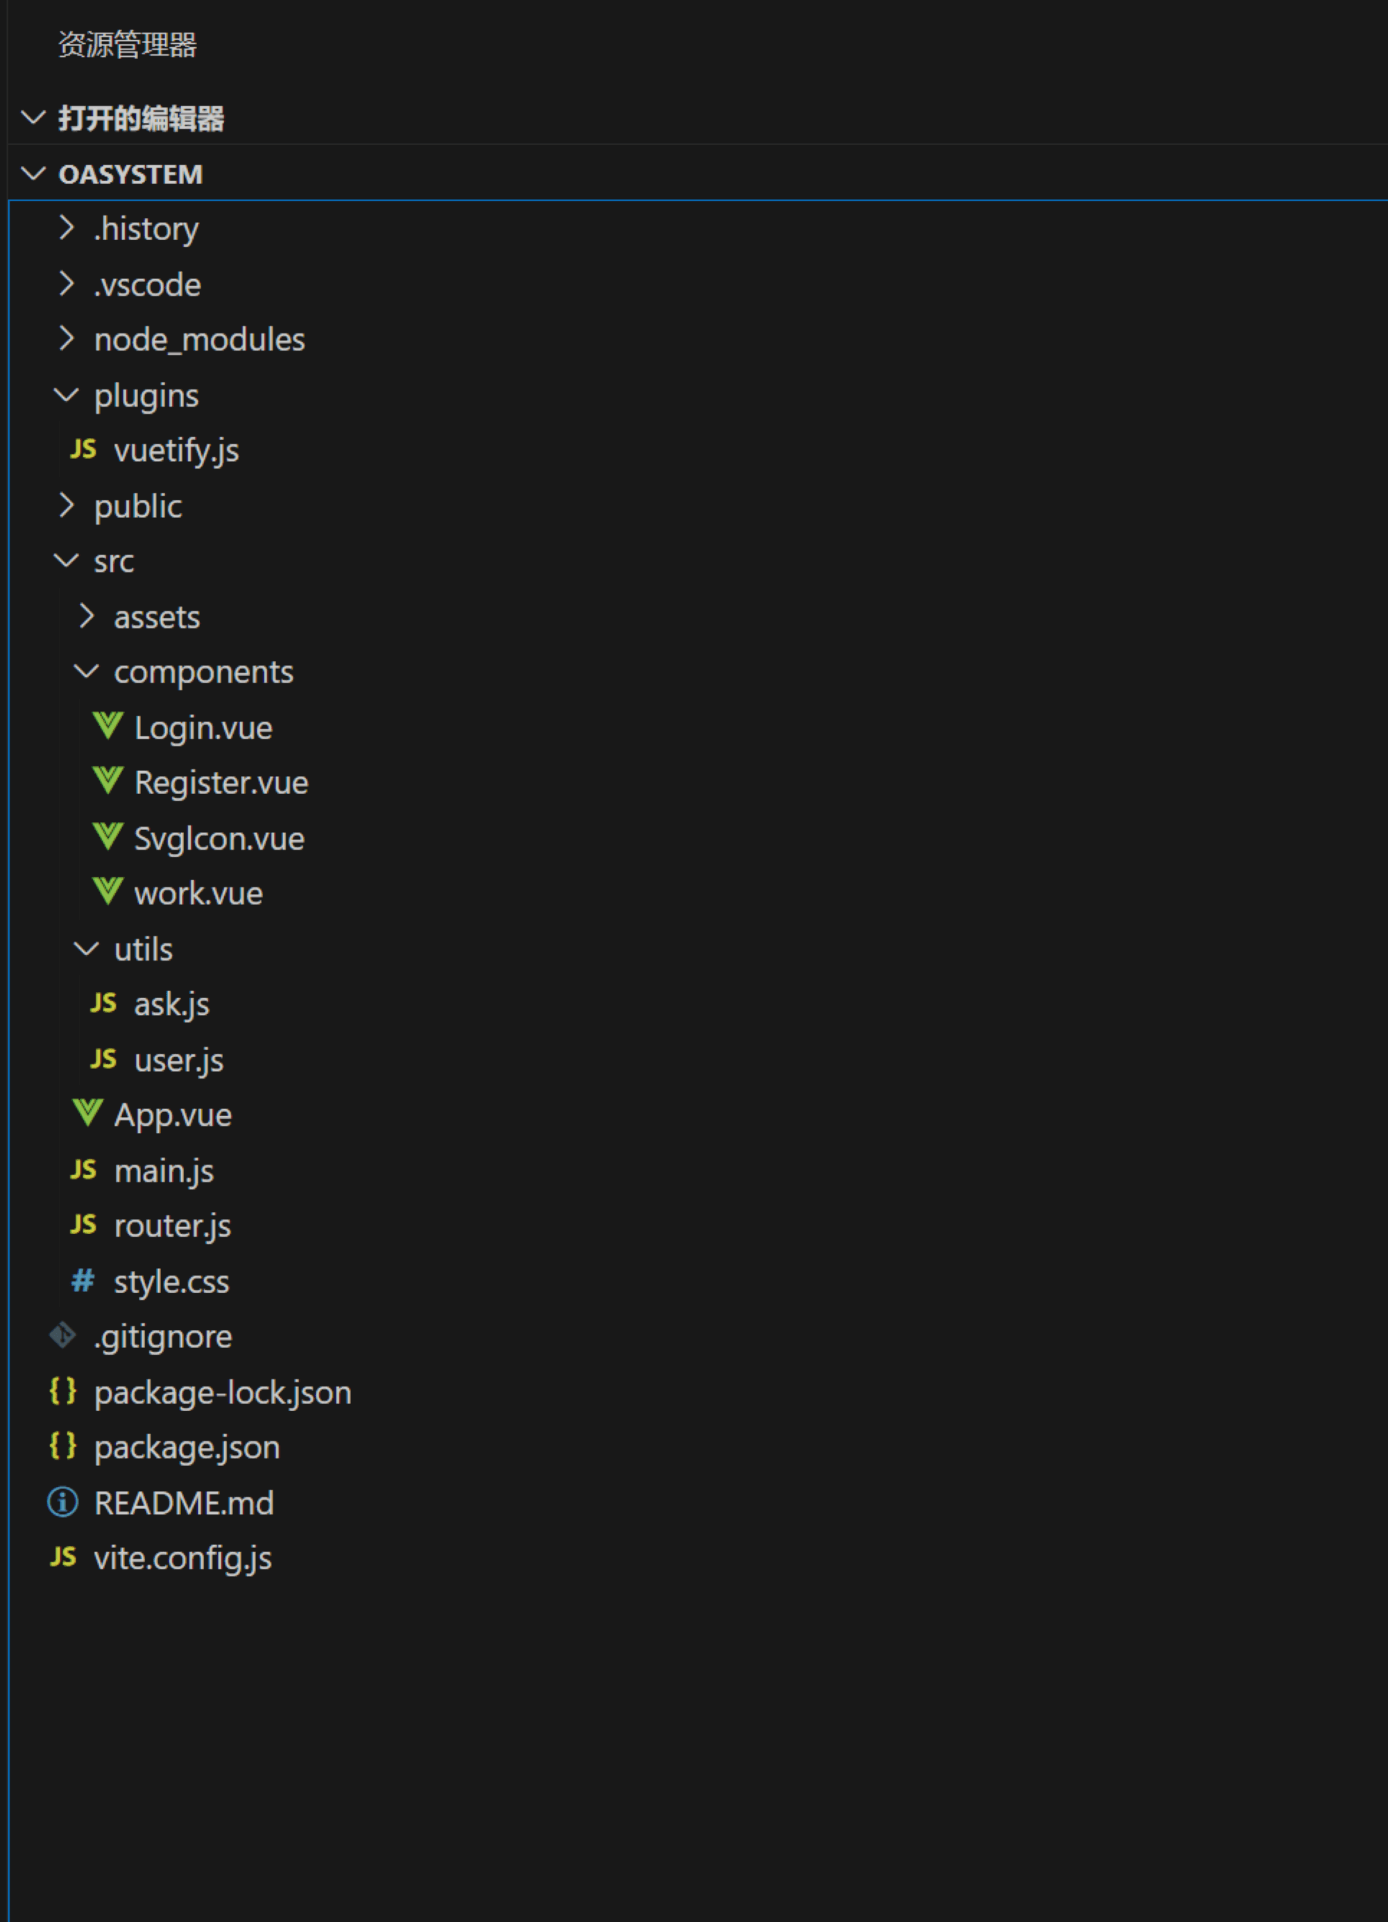Click the git icon beside .gitignore
This screenshot has width=1388, height=1922.
62,1336
